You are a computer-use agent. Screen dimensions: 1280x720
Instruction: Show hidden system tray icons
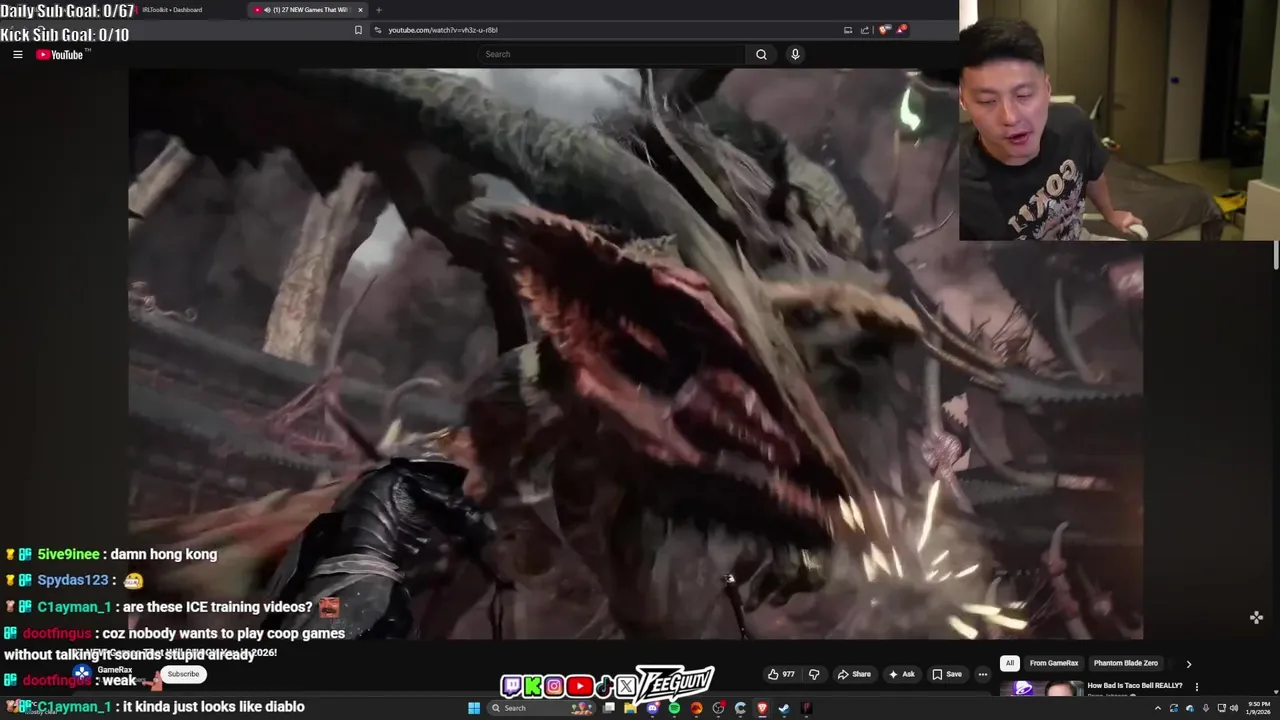(1158, 708)
